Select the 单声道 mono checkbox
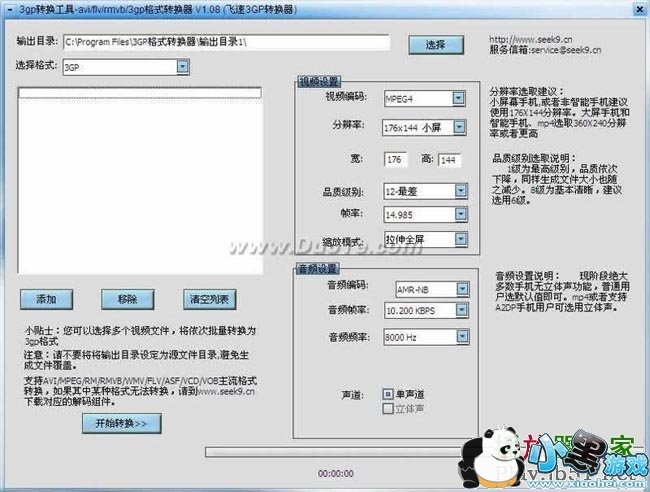Viewport: 650px width, 492px height. [x=388, y=394]
